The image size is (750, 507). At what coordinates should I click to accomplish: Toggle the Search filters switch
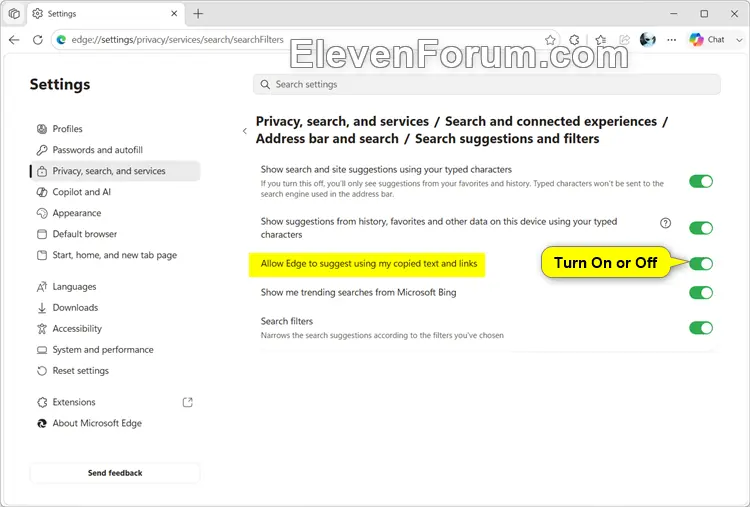(x=701, y=328)
